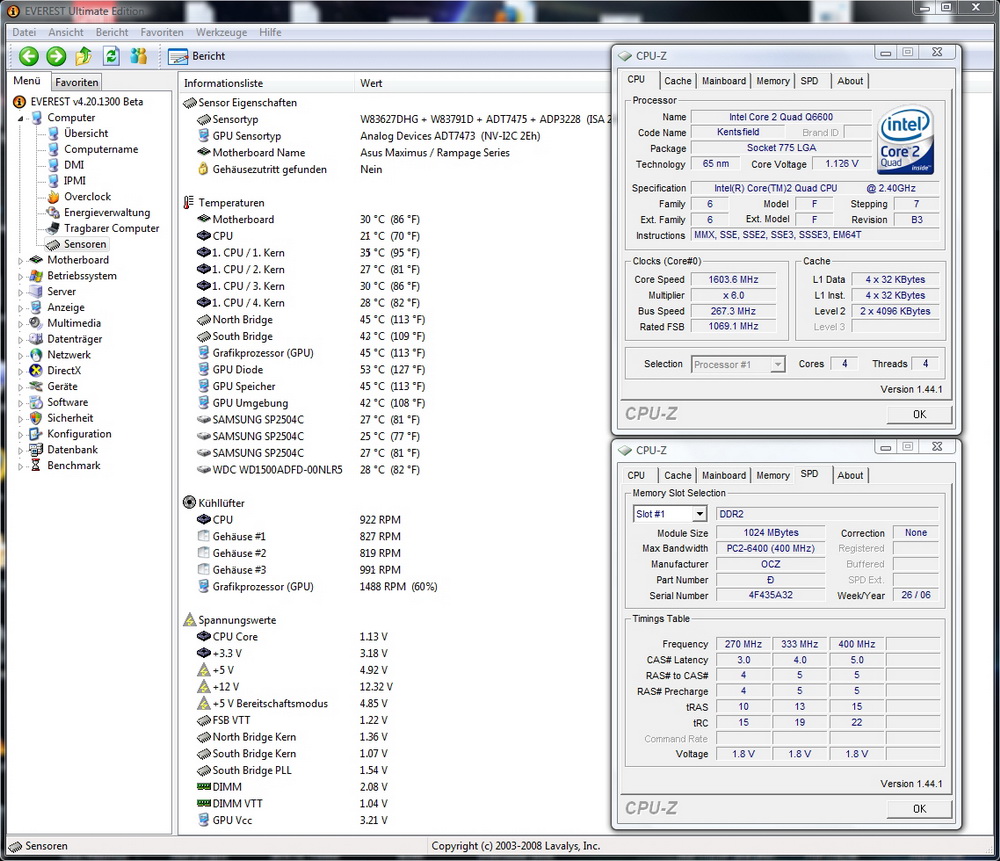Click the Kühllüfter fan icon
The width and height of the screenshot is (1000, 861).
click(x=189, y=503)
